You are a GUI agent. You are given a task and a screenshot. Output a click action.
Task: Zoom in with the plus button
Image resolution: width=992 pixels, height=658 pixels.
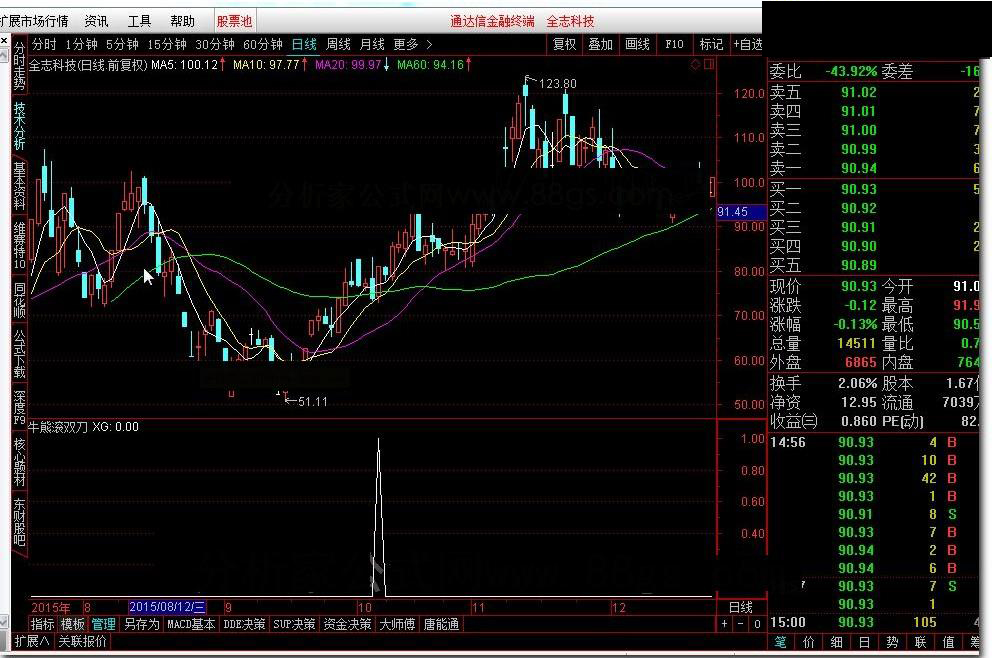[724, 623]
